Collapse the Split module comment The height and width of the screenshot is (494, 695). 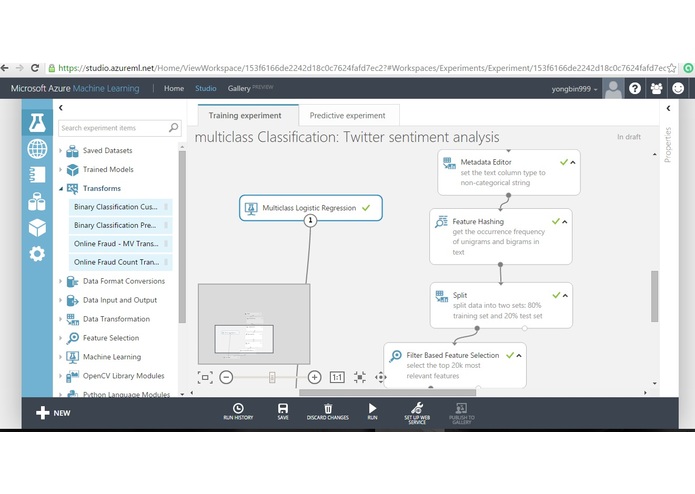pyautogui.click(x=565, y=296)
